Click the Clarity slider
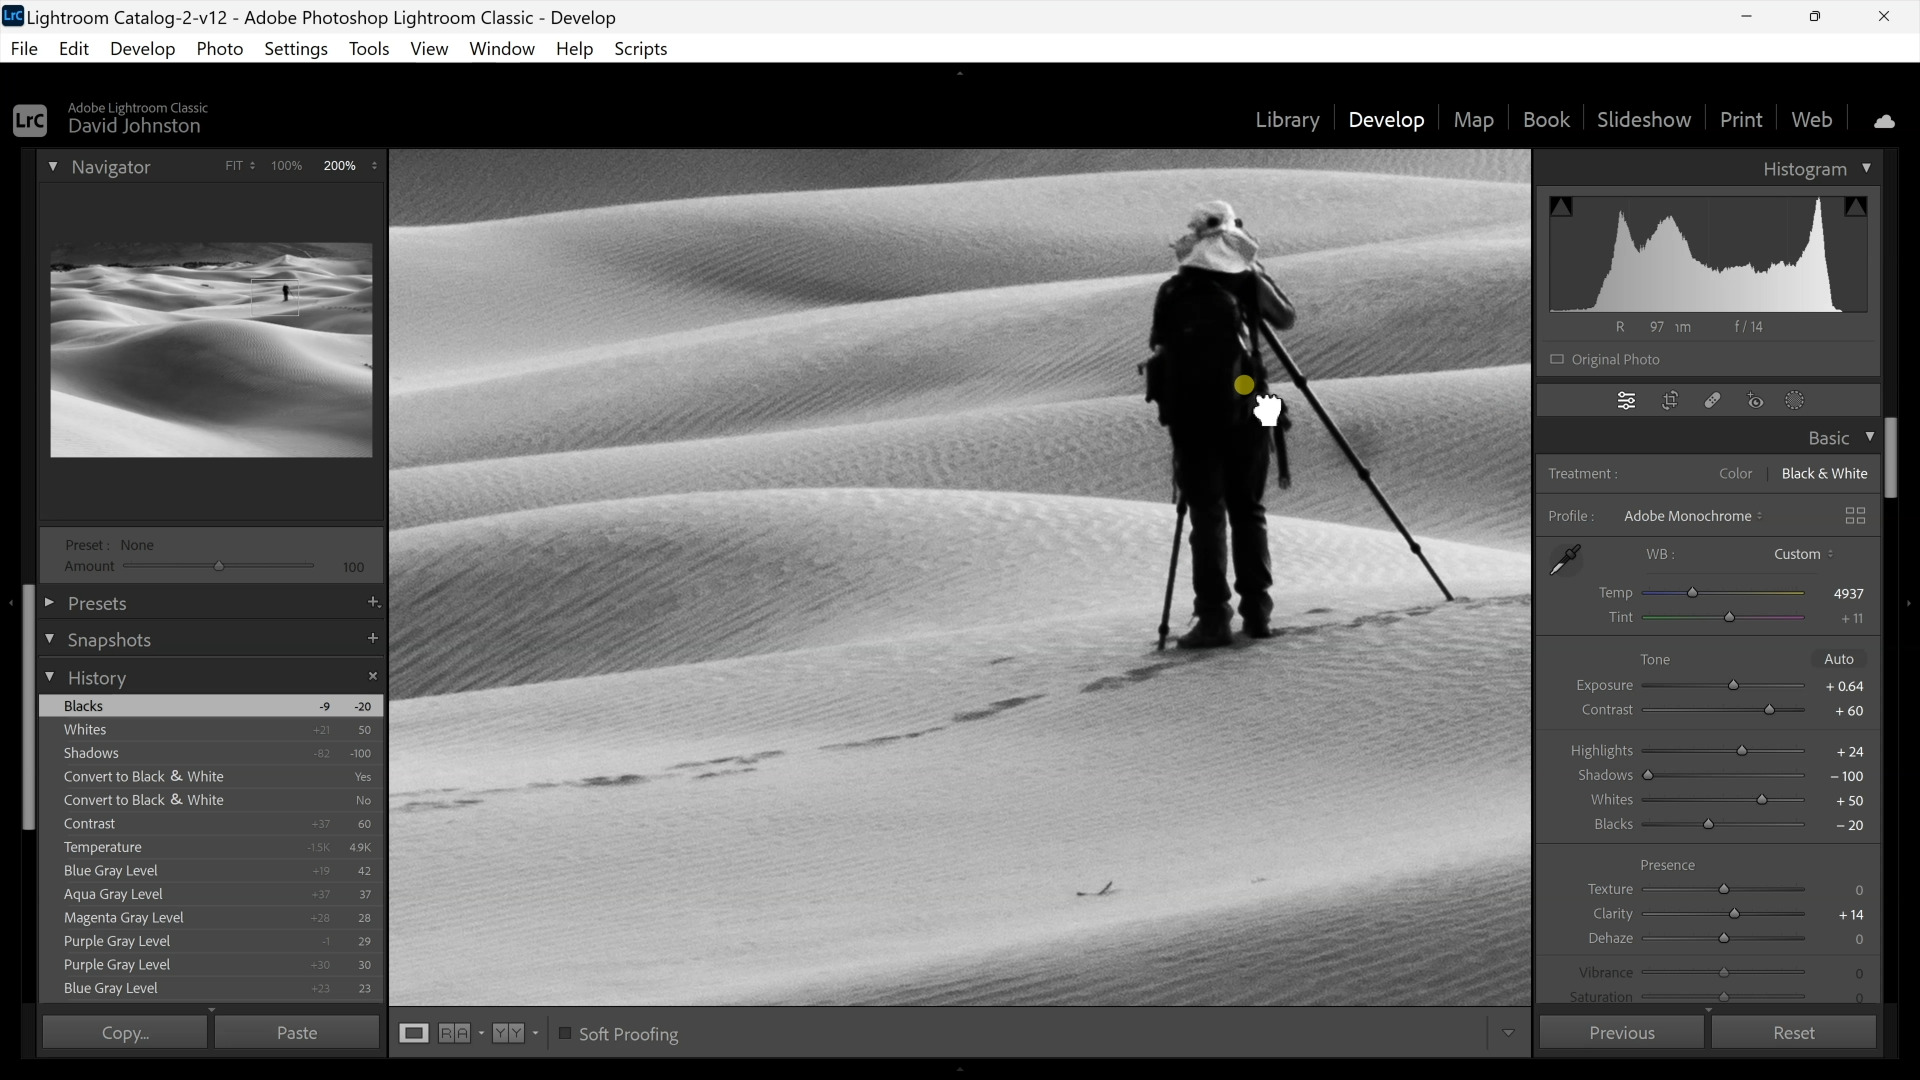Image resolution: width=1920 pixels, height=1080 pixels. (1733, 913)
